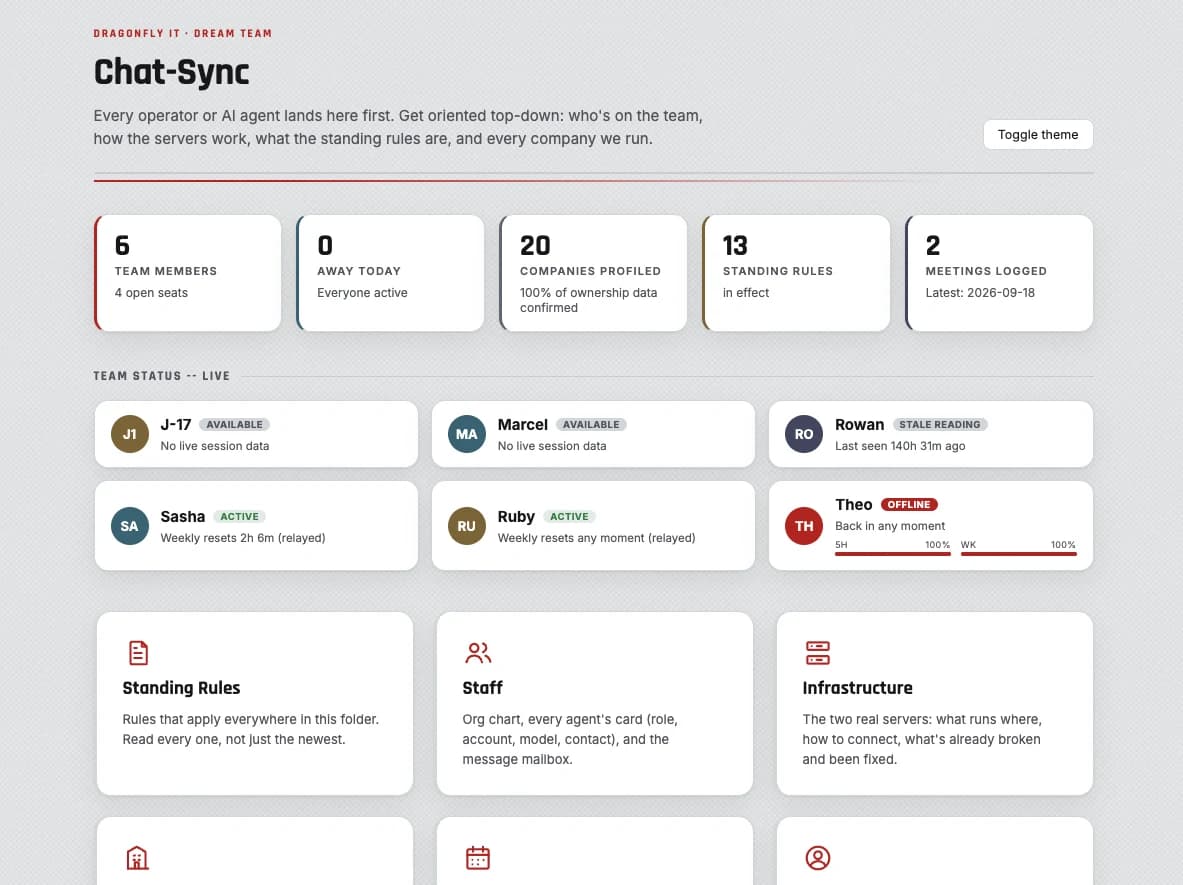Open the Standing Rules card title

point(181,688)
